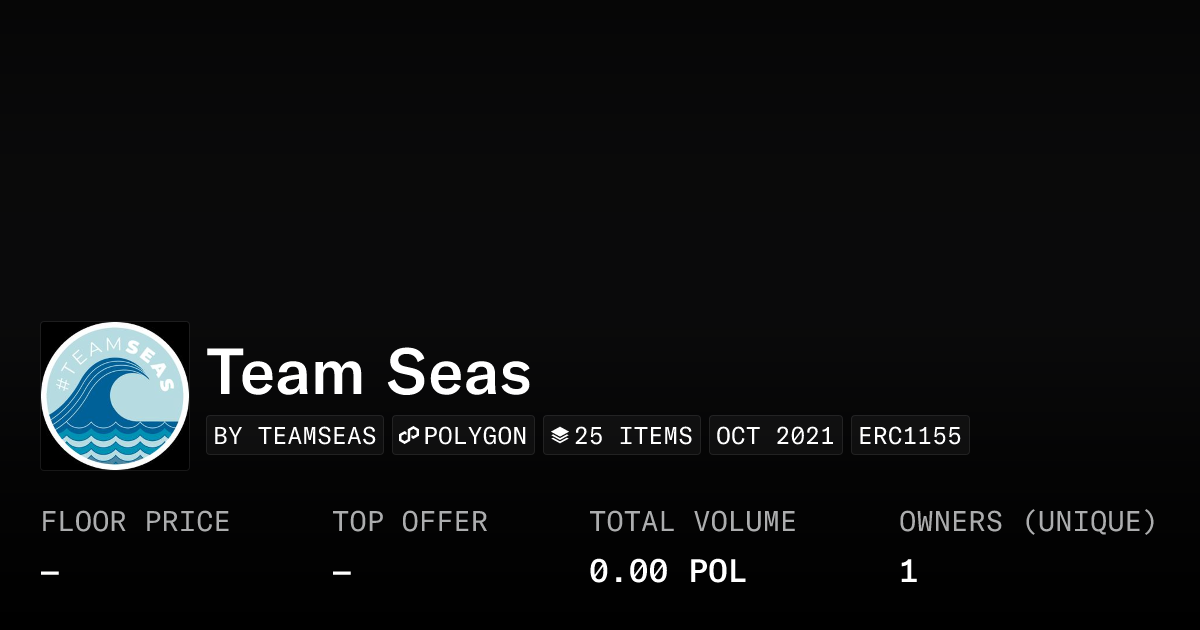The height and width of the screenshot is (630, 1200).
Task: Open the BY TEAMSEAS creator badge
Action: point(295,436)
